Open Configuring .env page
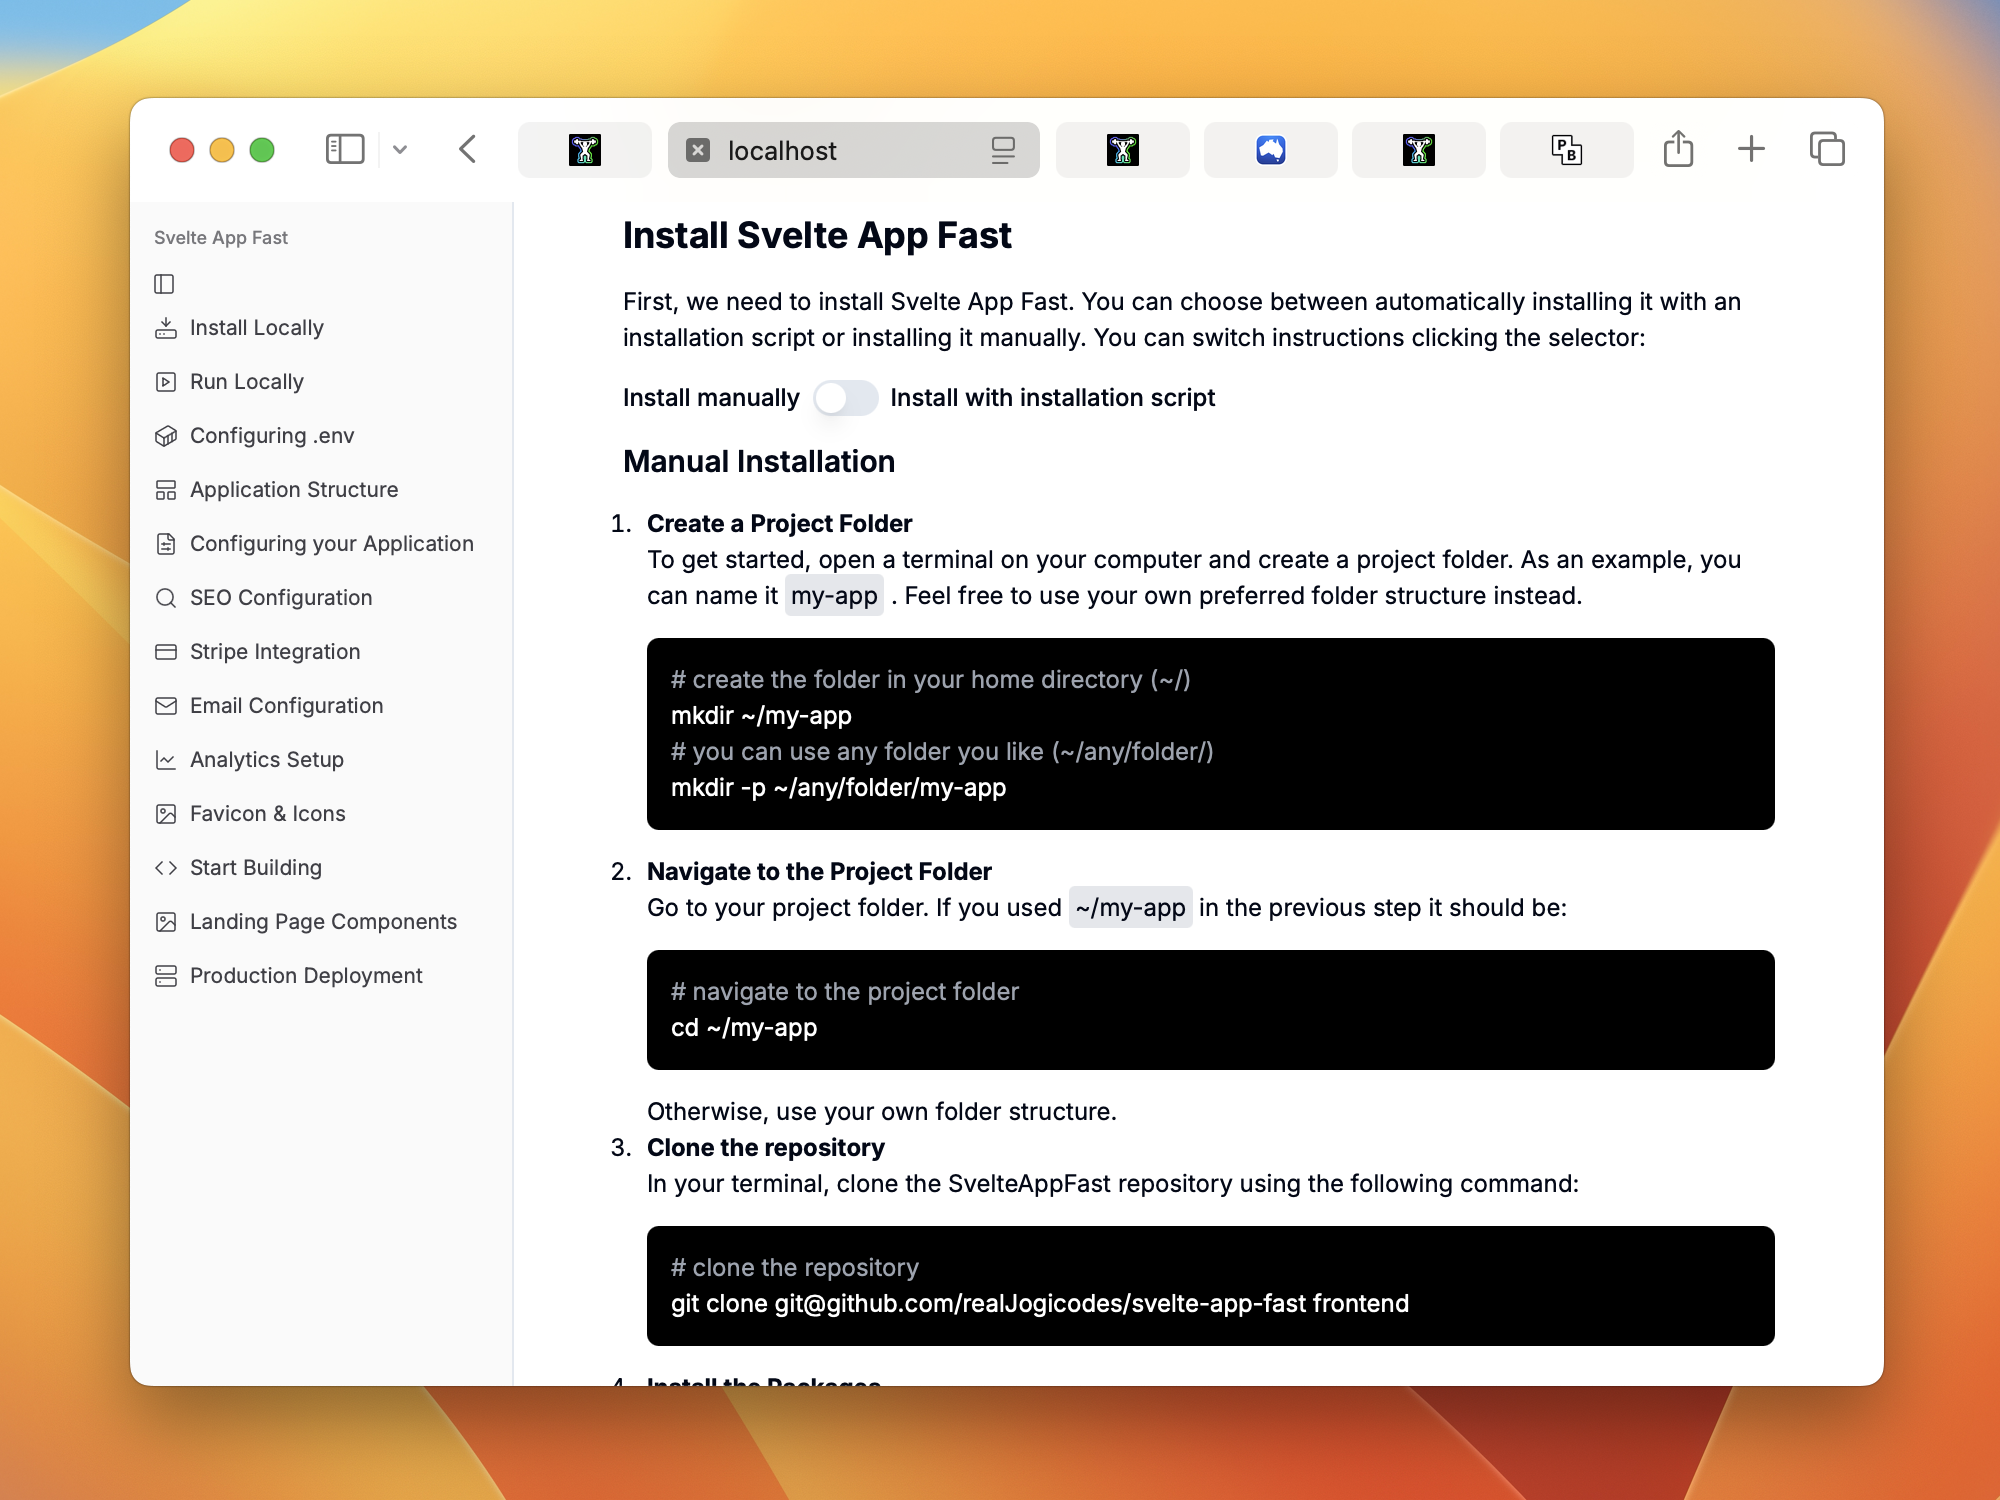2000x1500 pixels. pos(272,436)
